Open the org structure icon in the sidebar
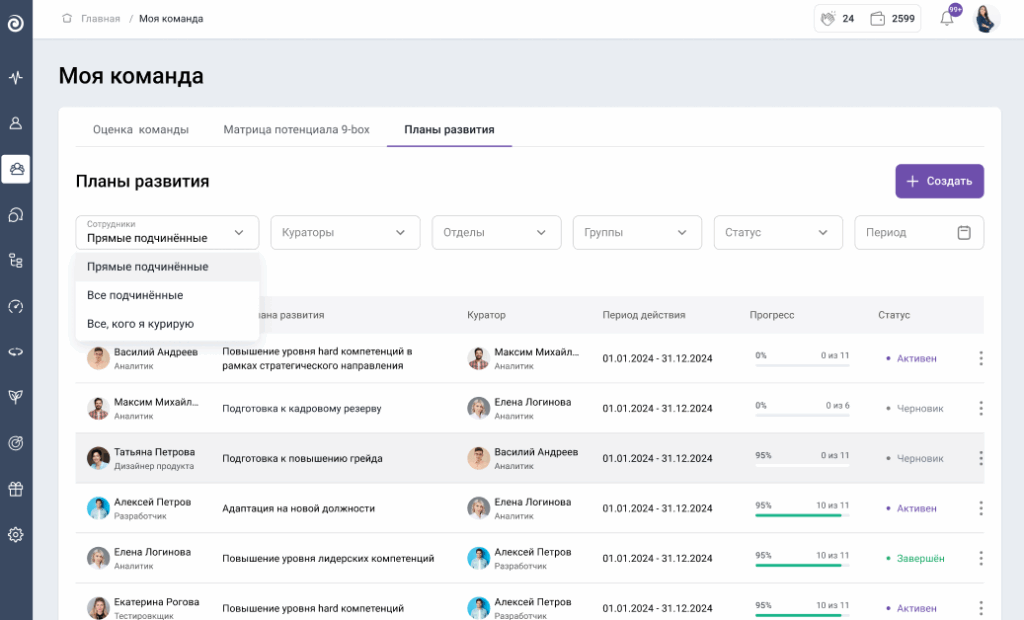The image size is (1024, 620). click(15, 258)
